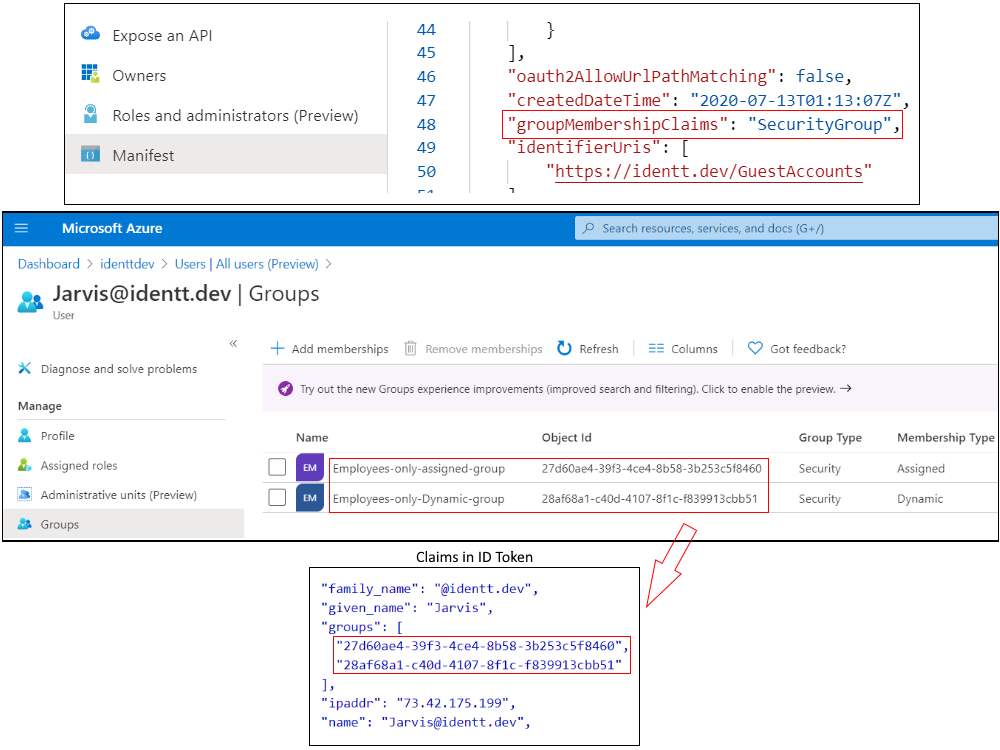This screenshot has height=750, width=1000.
Task: Click the arrow at end of preview banner
Action: pos(846,388)
